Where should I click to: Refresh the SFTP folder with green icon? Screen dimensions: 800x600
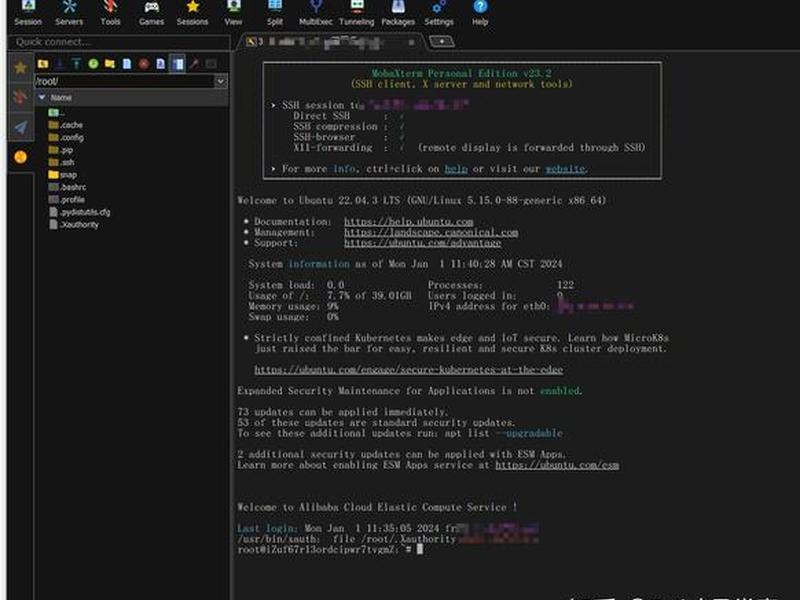[x=93, y=64]
